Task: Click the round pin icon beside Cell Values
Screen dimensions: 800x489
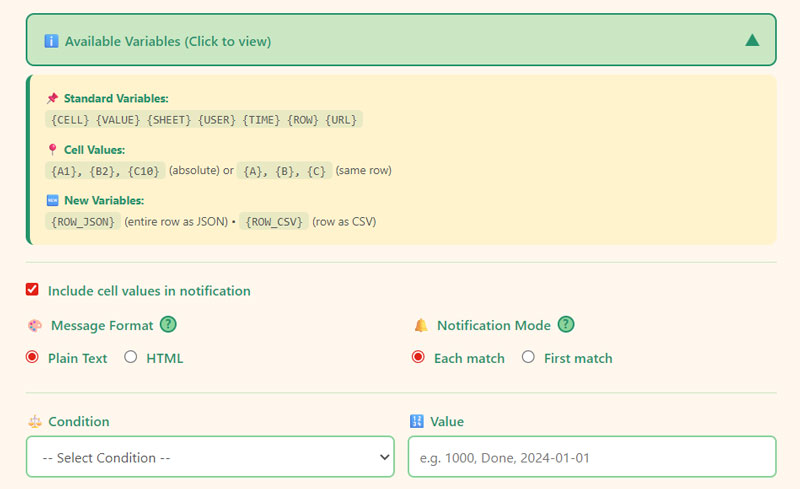Action: pos(52,150)
